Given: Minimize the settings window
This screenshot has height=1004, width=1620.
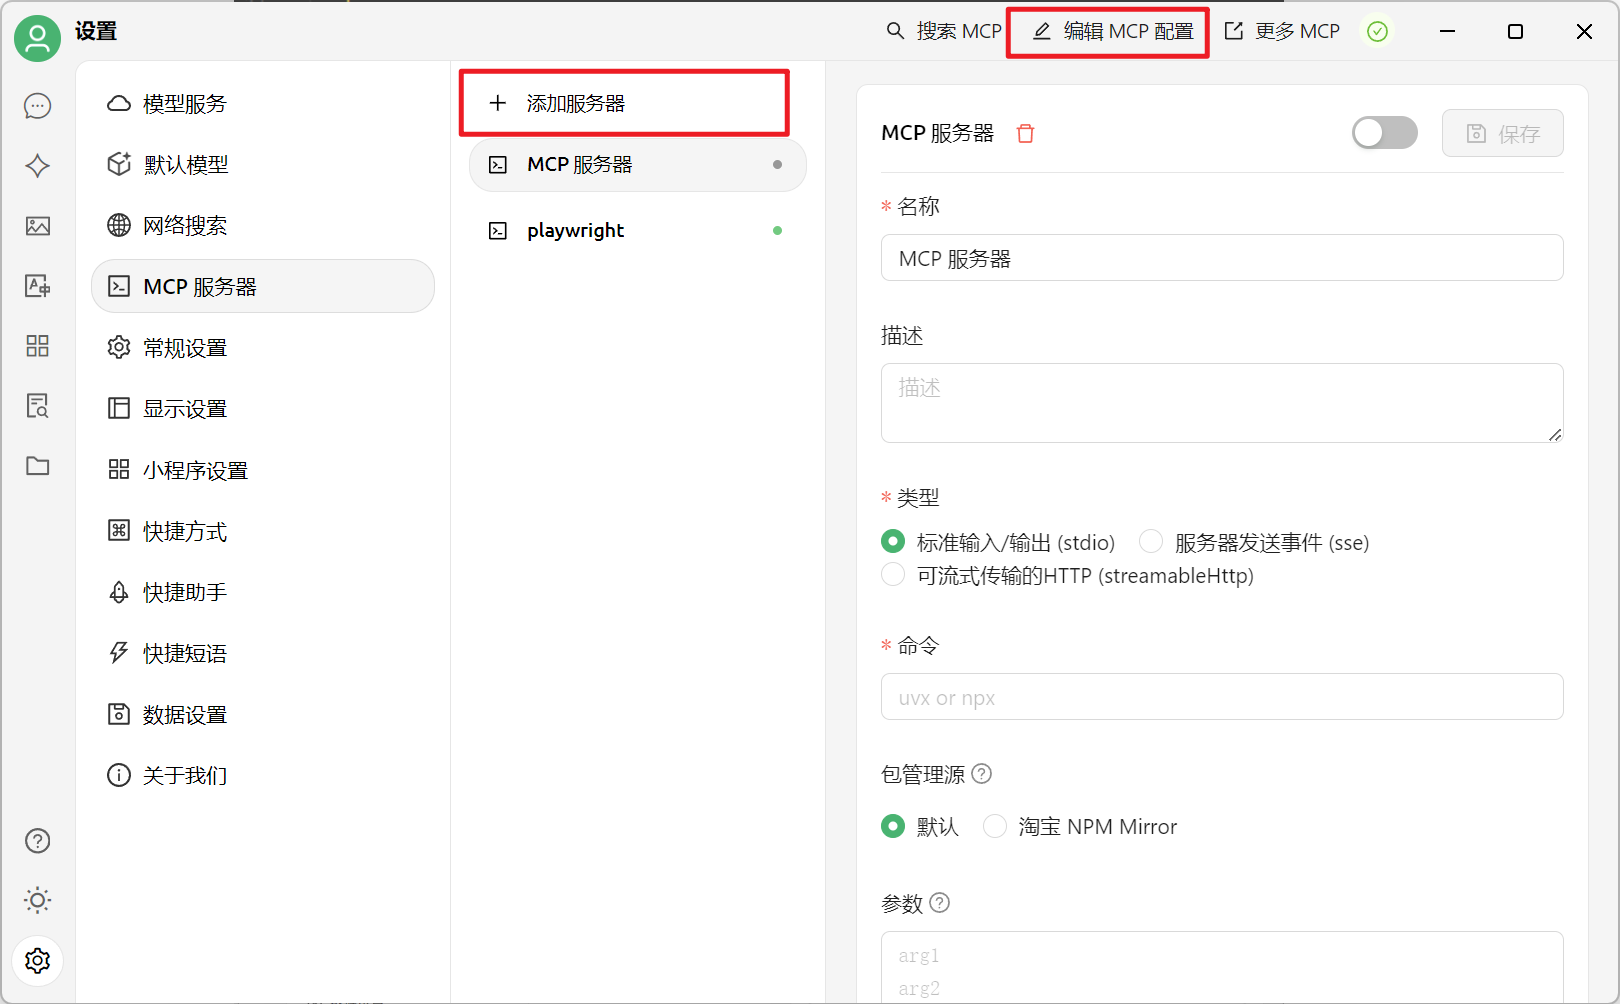Looking at the screenshot, I should click(x=1447, y=32).
